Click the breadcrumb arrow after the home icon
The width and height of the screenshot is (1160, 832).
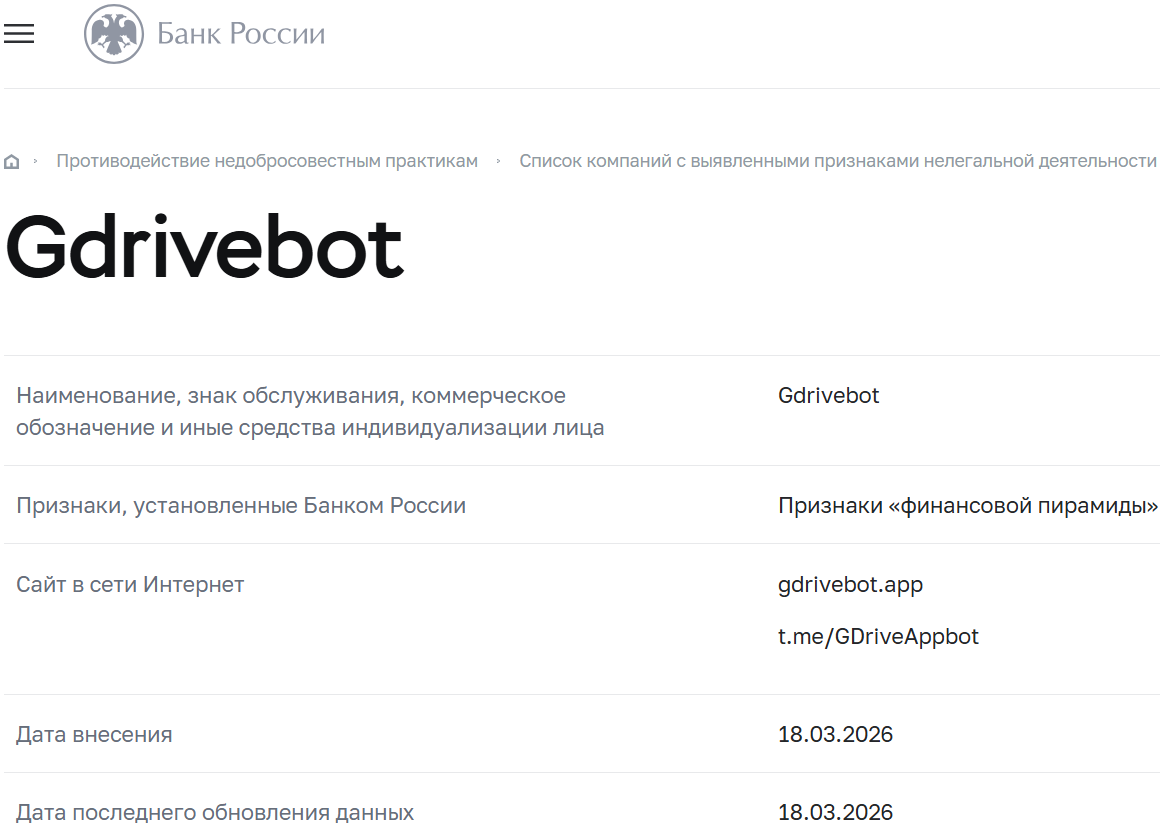pos(36,161)
